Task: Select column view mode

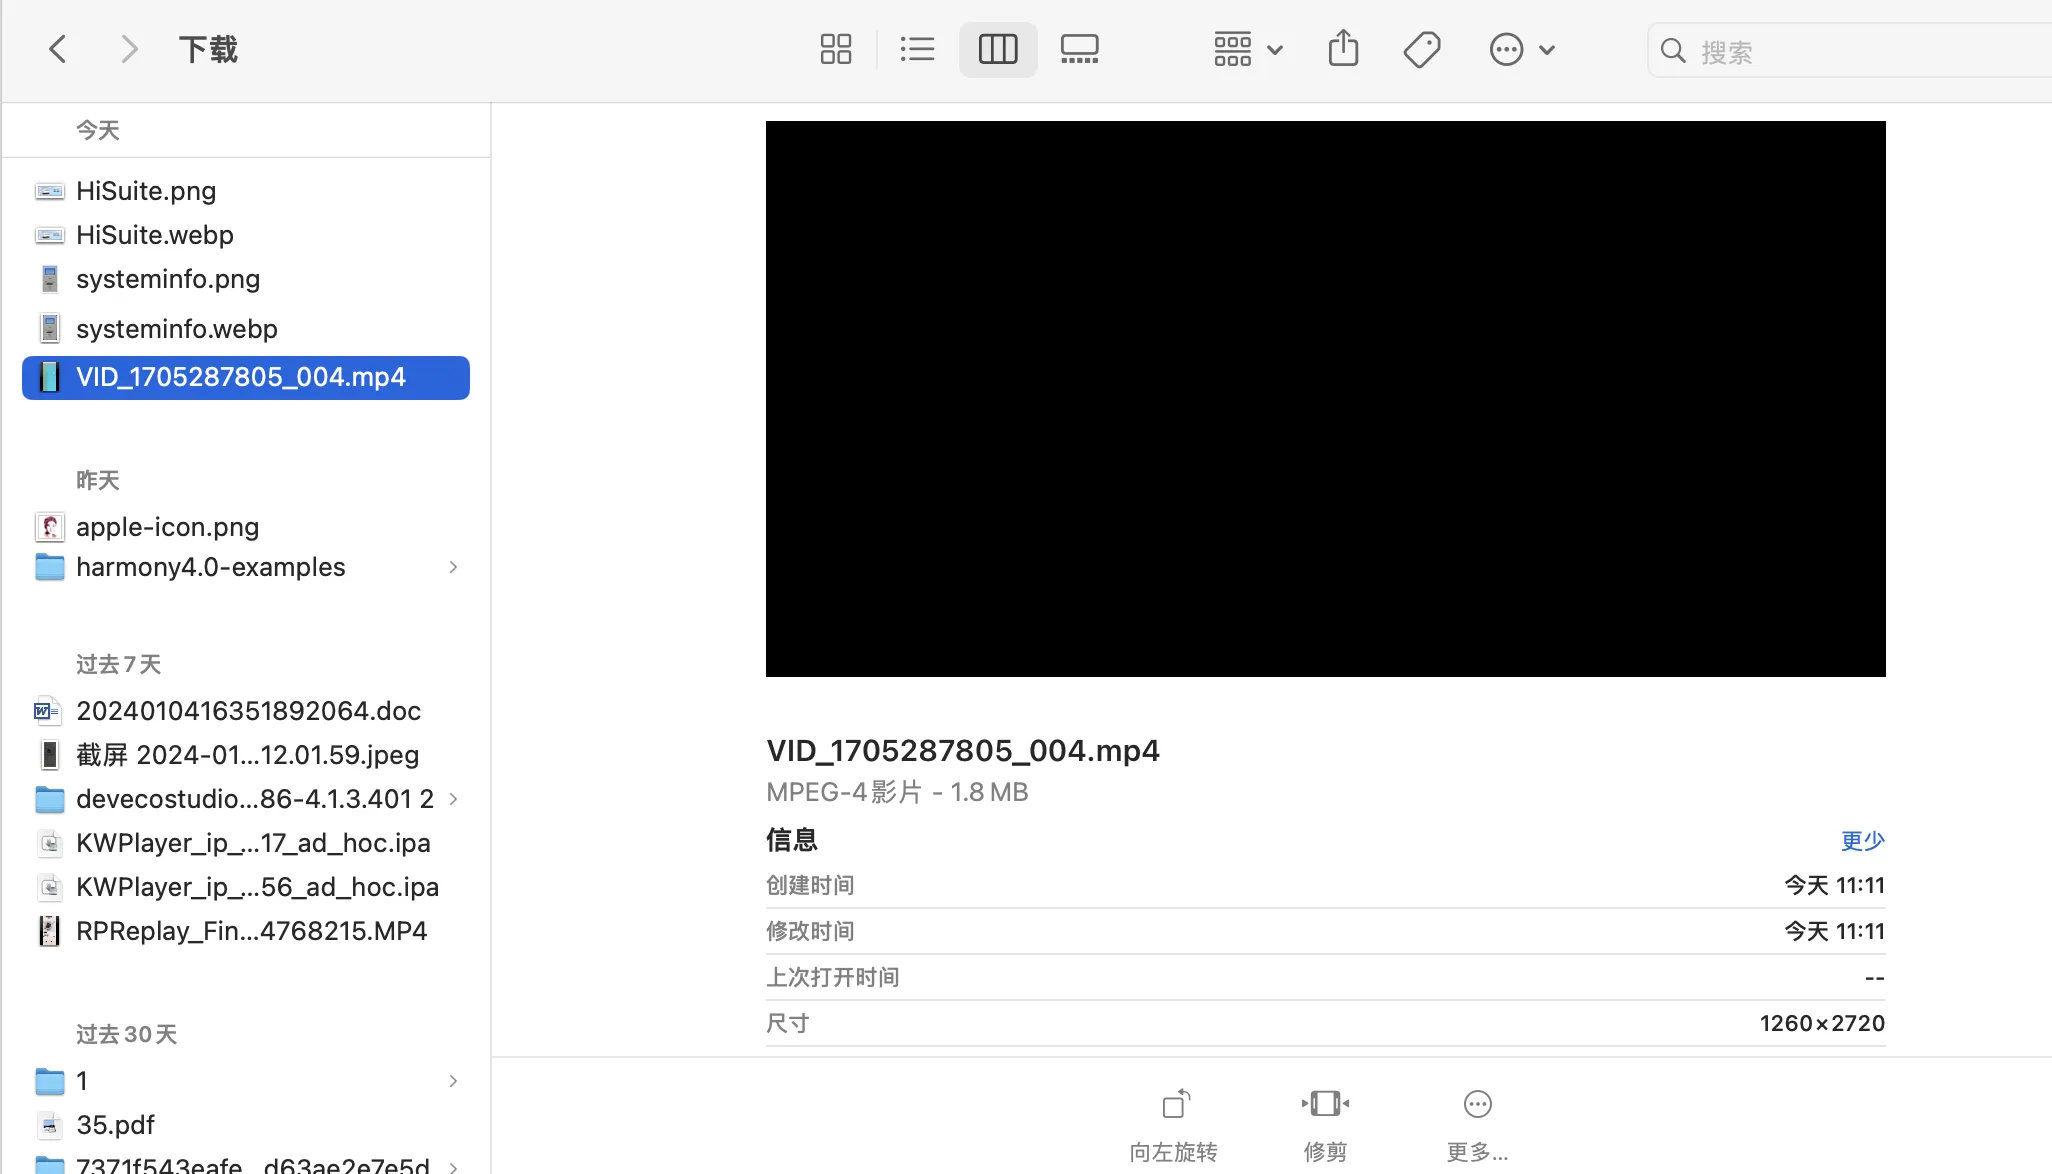Action: [x=997, y=49]
